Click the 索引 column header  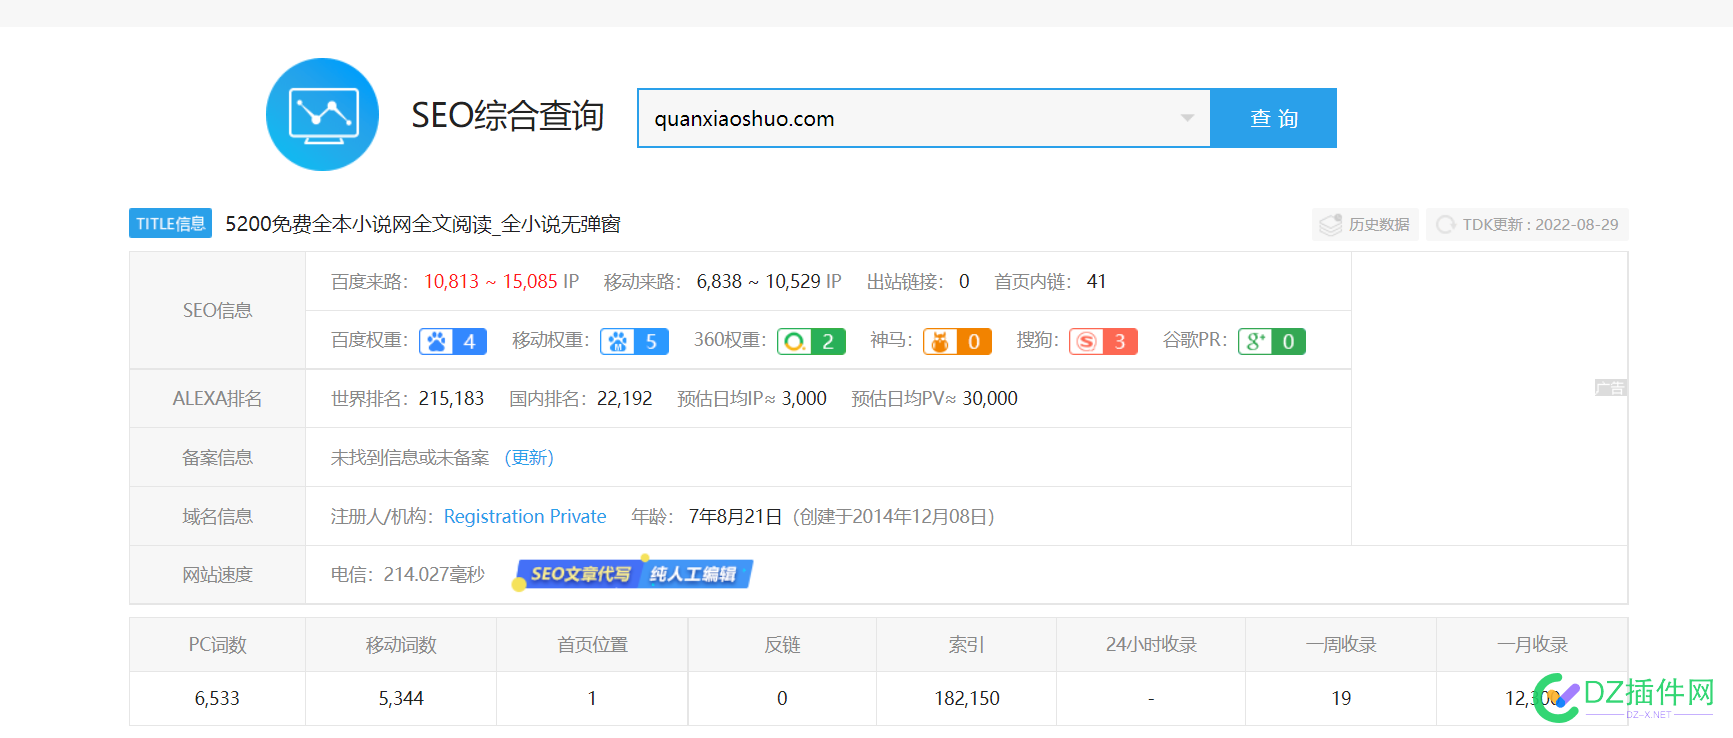967,645
